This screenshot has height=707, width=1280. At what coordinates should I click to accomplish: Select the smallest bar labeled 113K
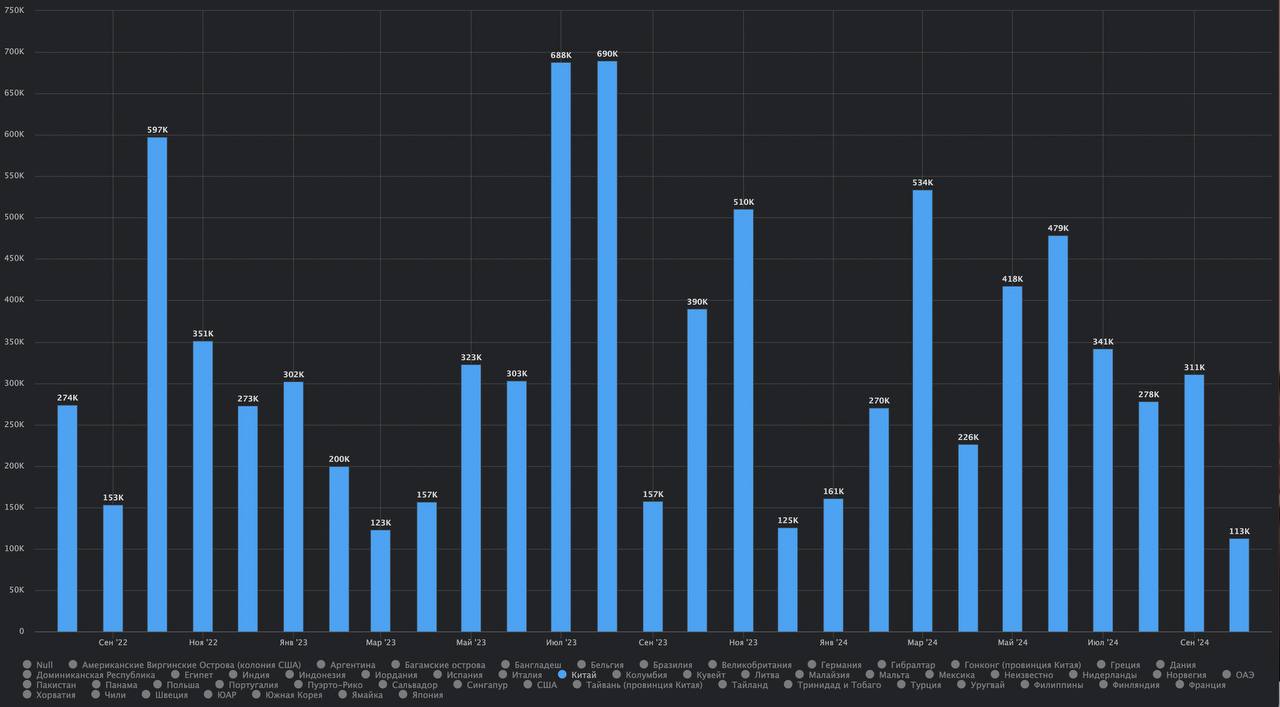point(1239,585)
